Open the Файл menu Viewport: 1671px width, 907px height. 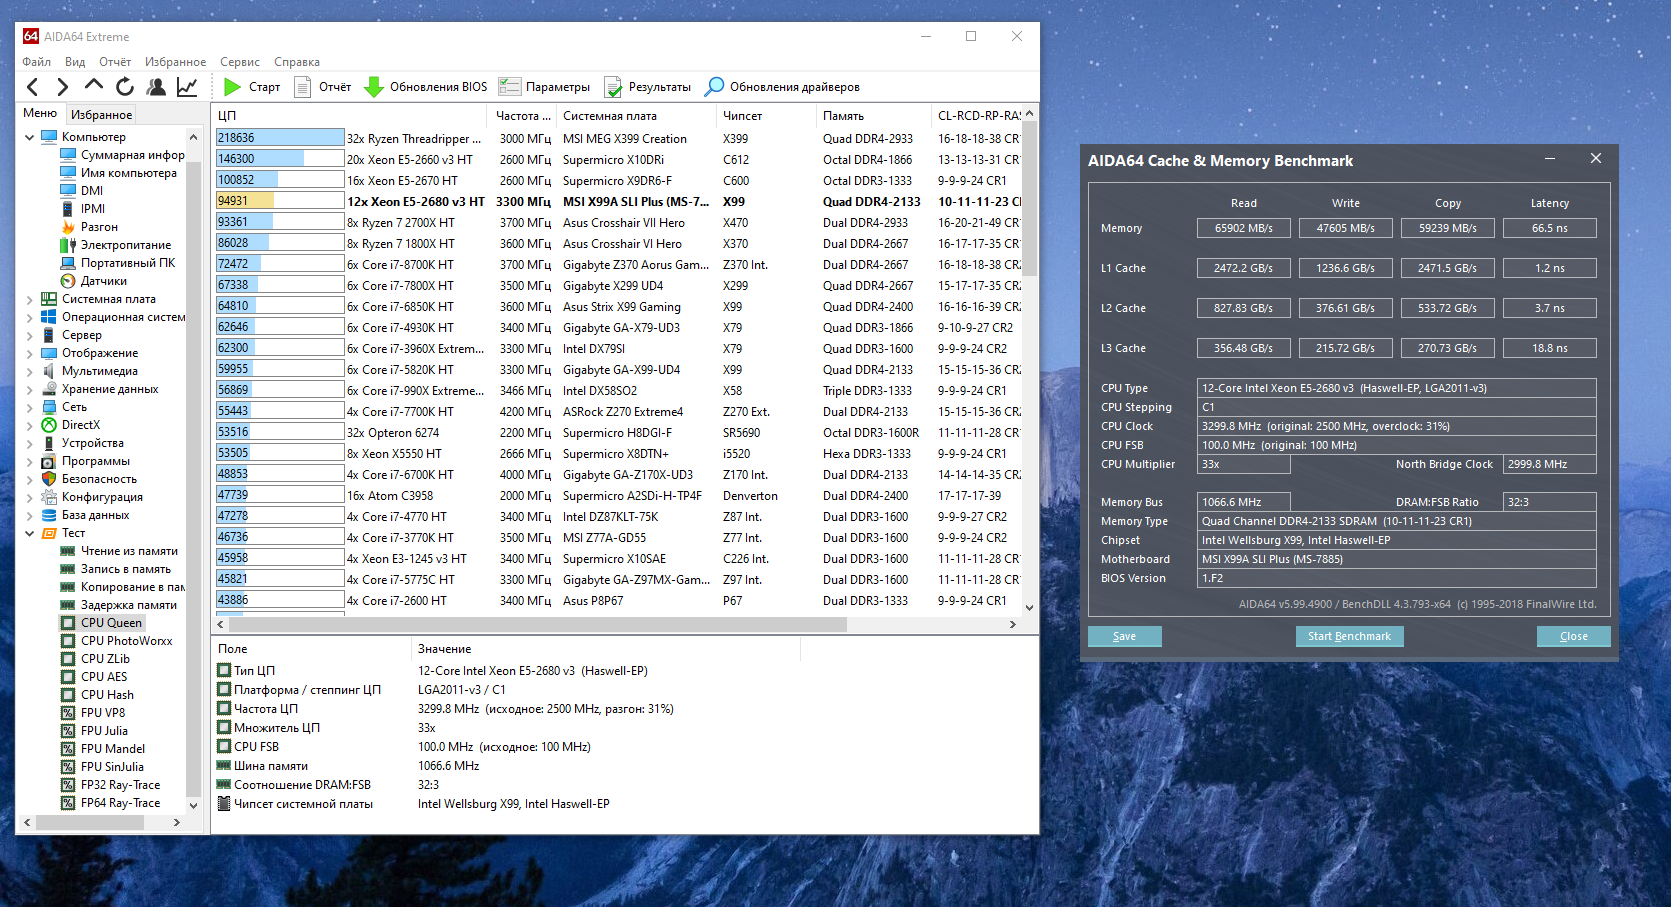[x=37, y=62]
